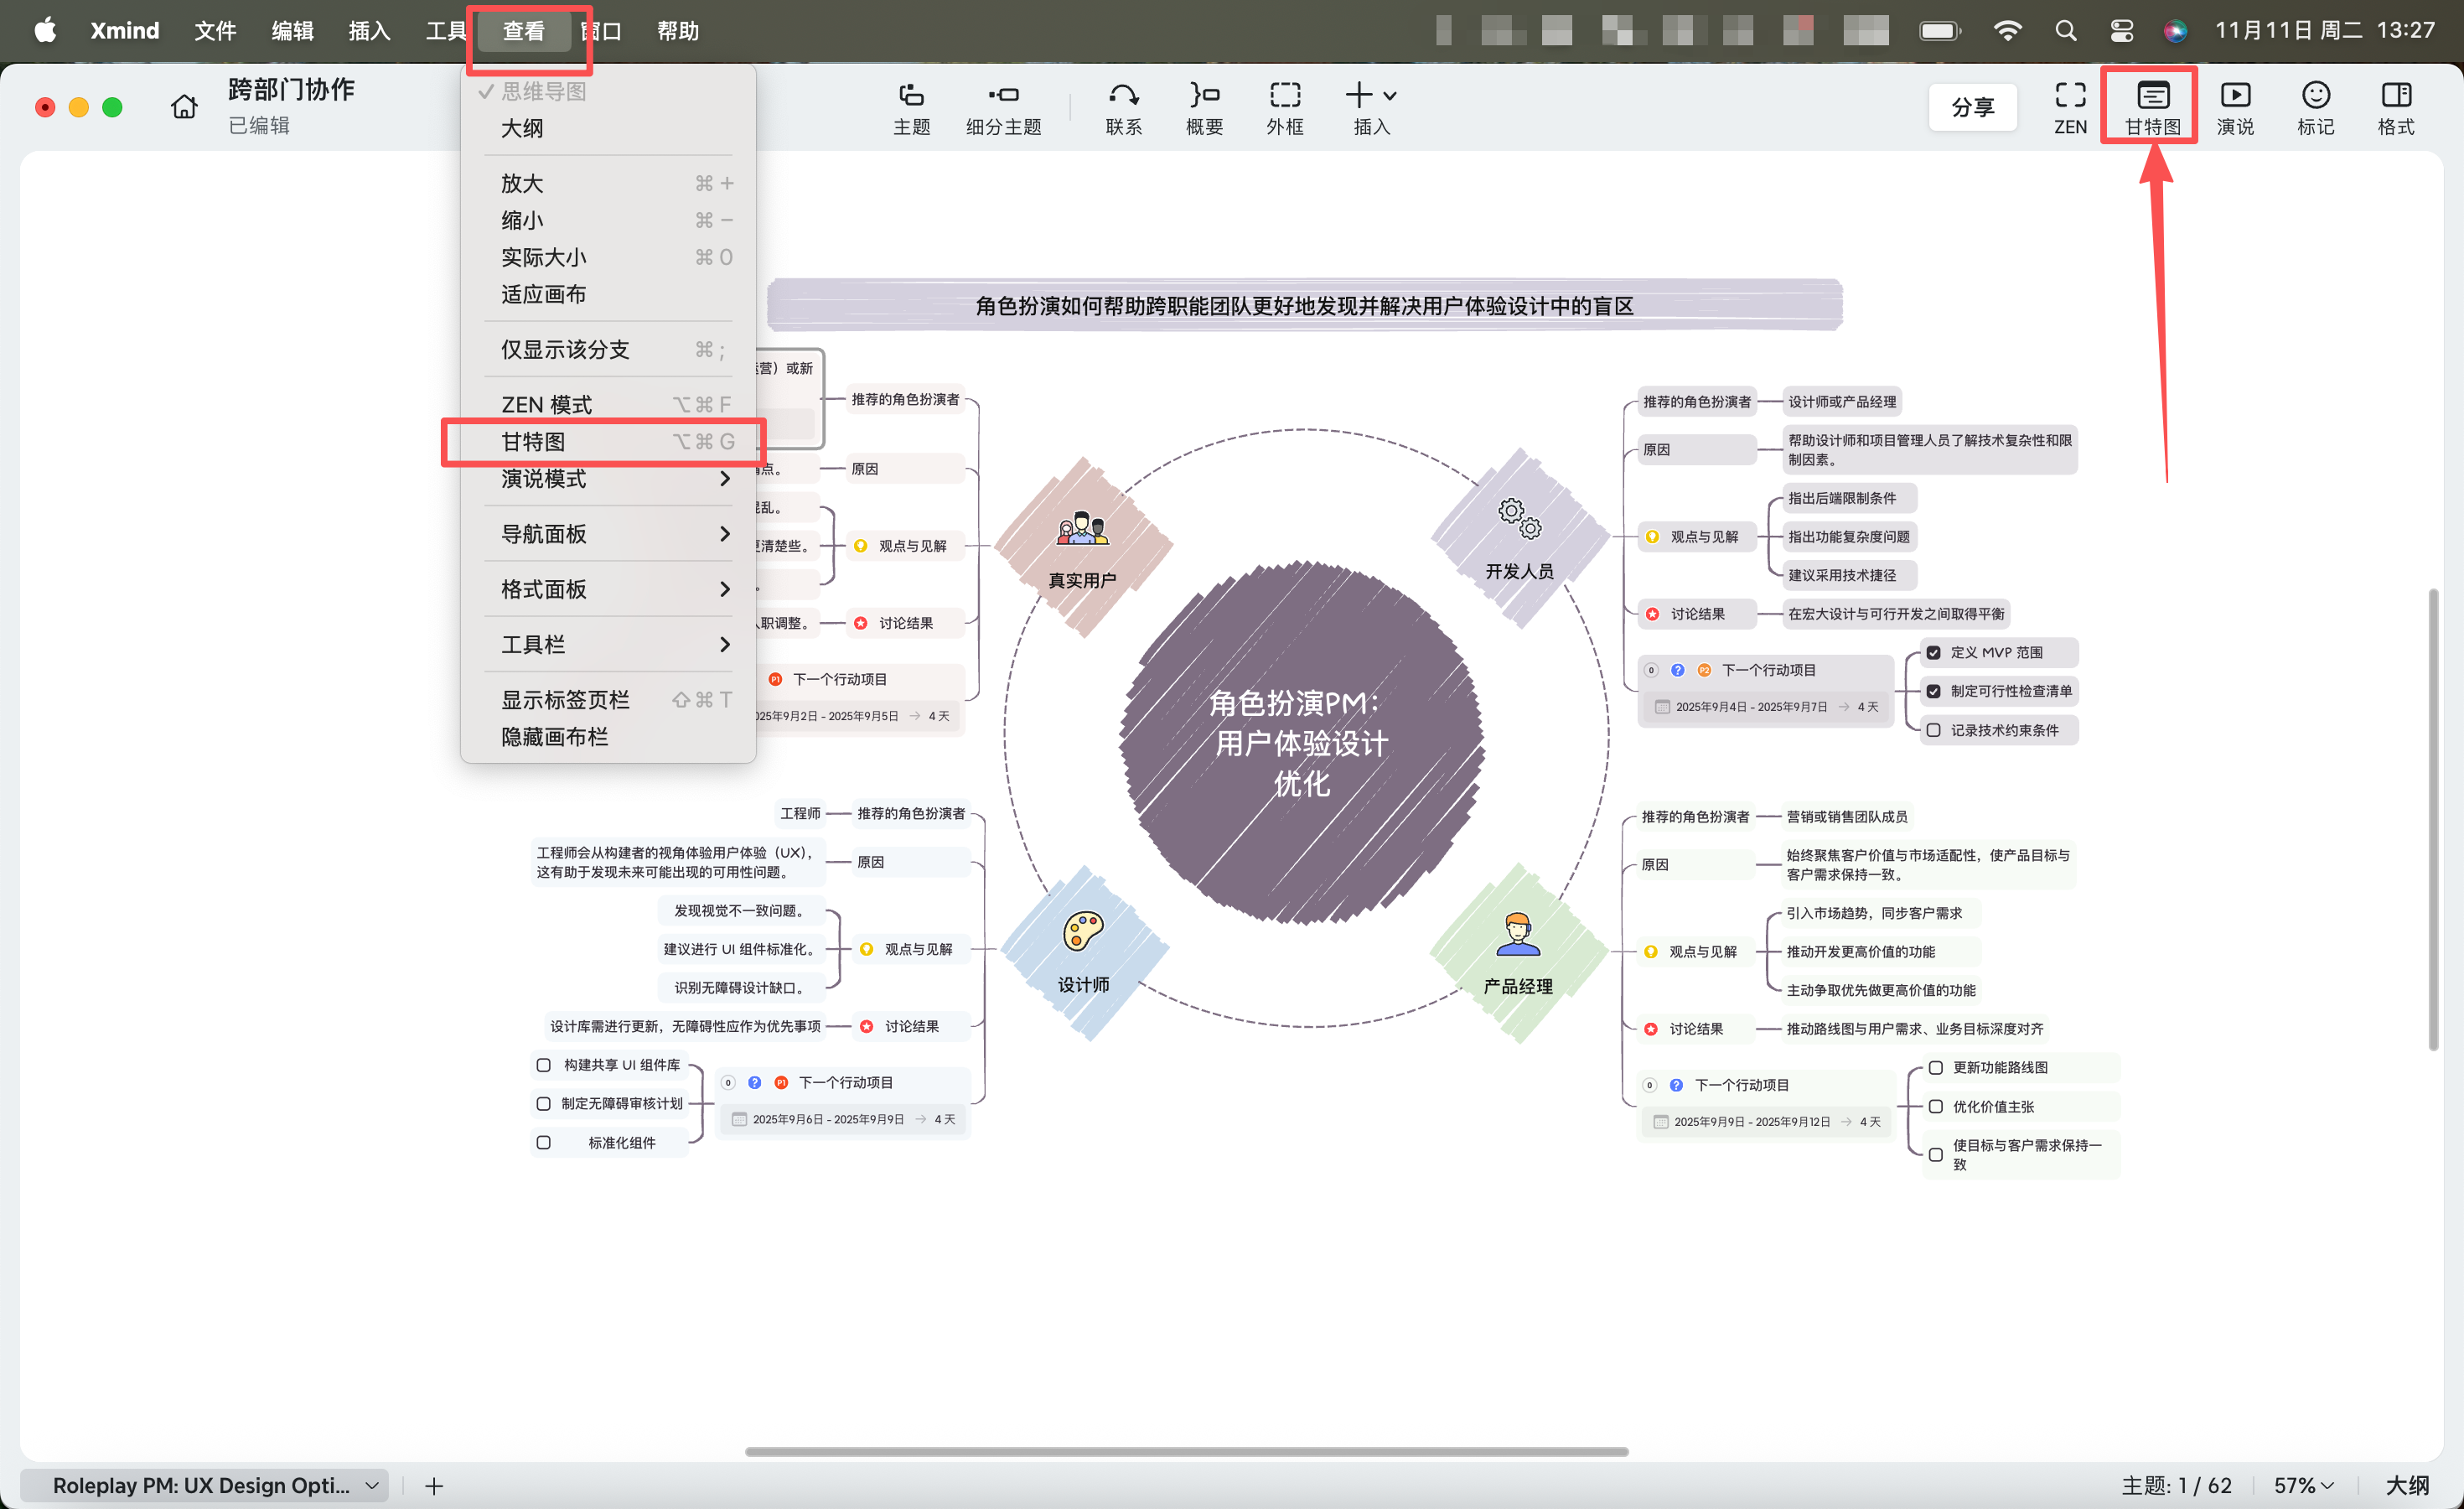Switch to 大纲 in status bar
The width and height of the screenshot is (2464, 1509).
click(2407, 1485)
